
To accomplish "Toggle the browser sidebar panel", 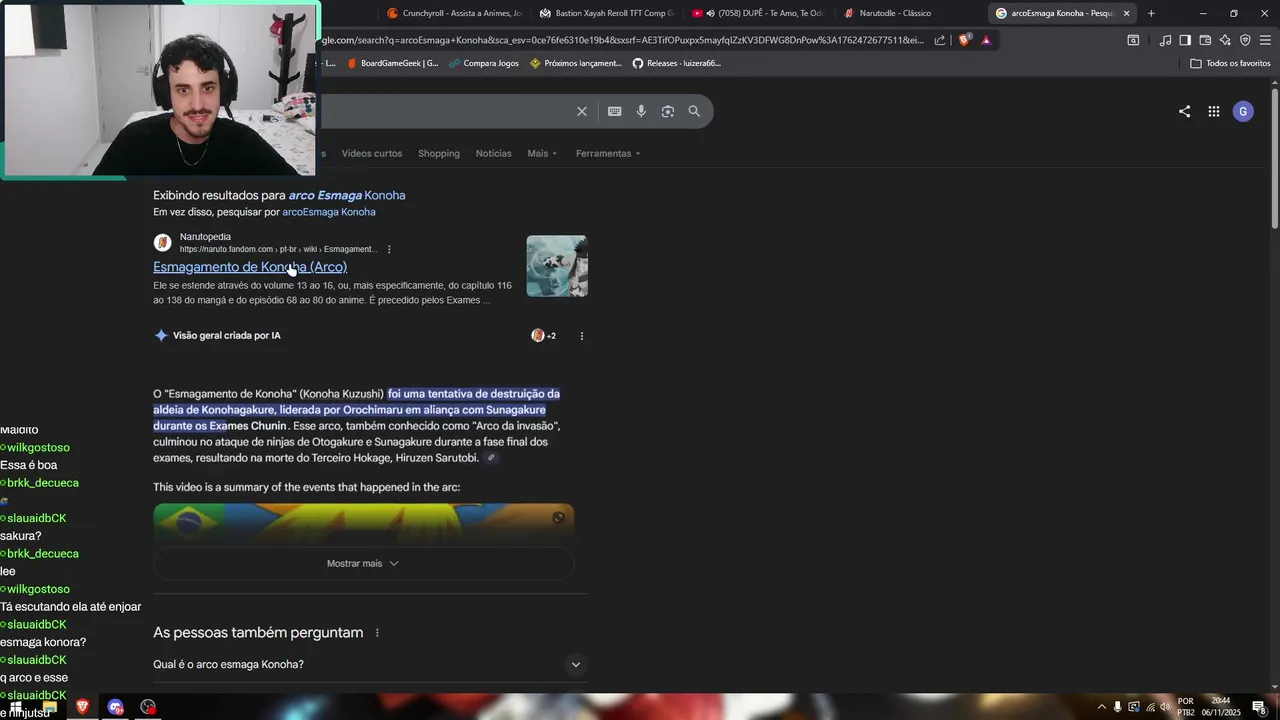I will [x=1185, y=40].
